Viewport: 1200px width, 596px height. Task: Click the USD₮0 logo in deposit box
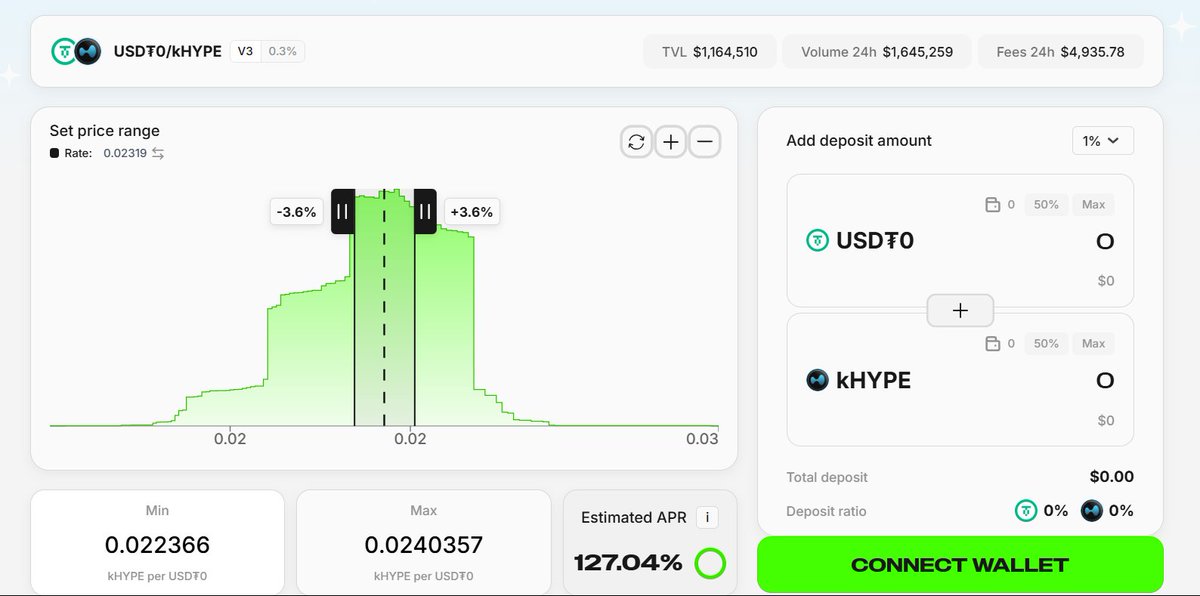[818, 240]
